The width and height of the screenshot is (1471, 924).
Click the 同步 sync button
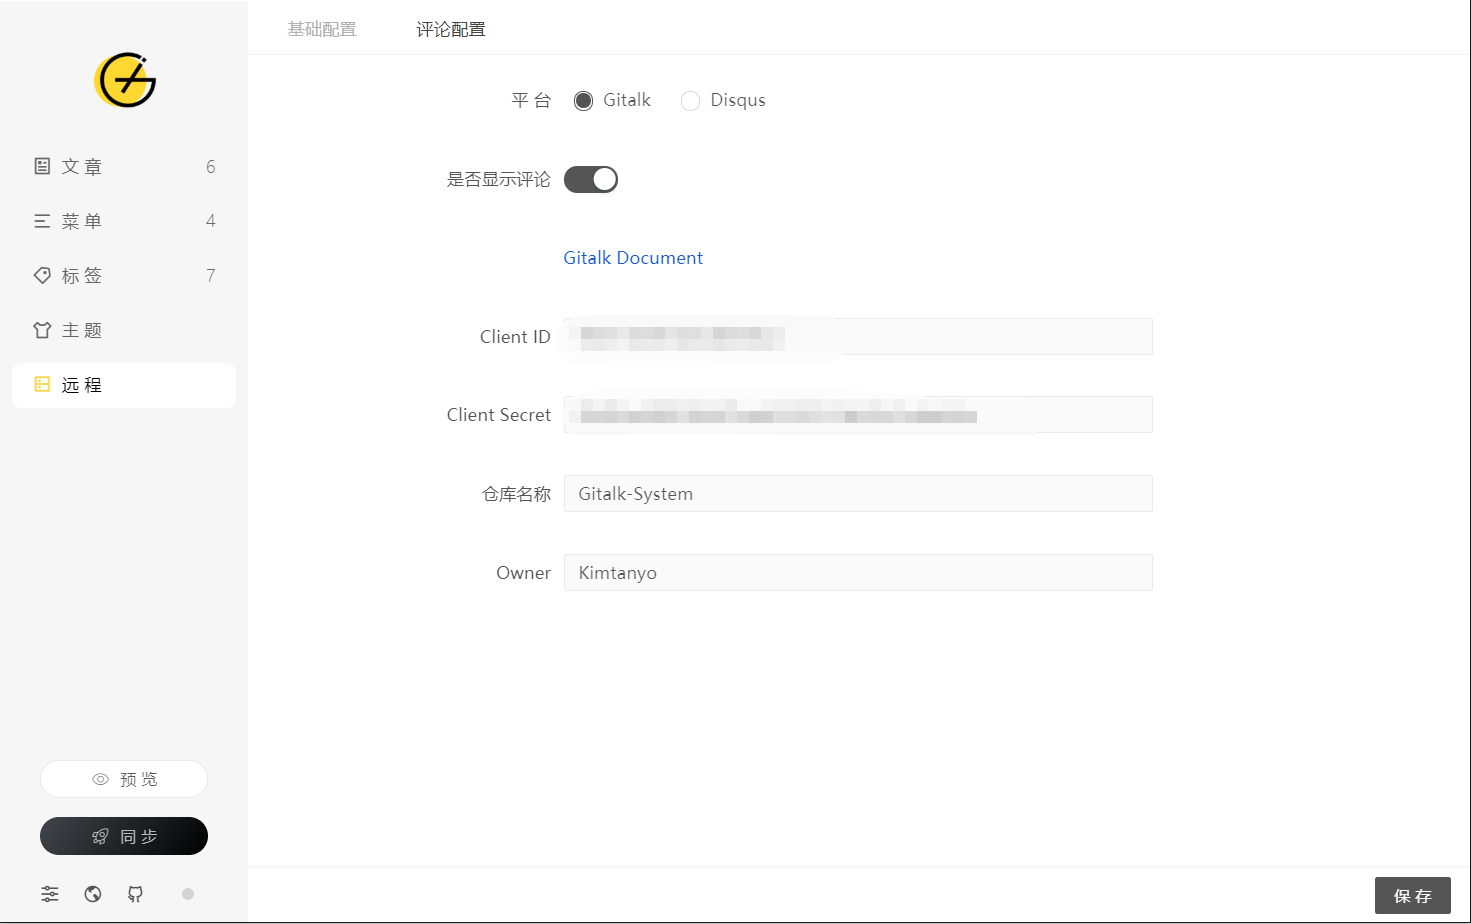click(124, 836)
